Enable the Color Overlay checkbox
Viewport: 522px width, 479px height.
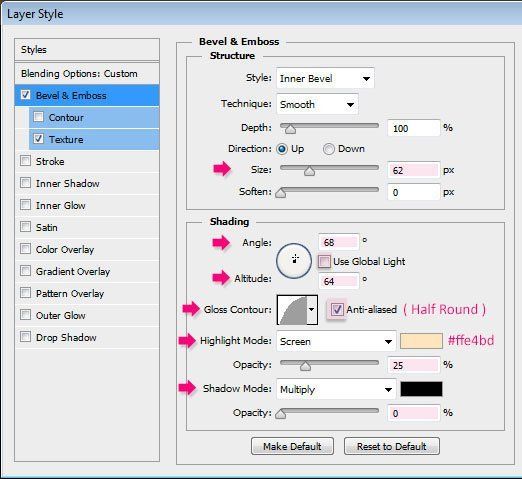pyautogui.click(x=25, y=249)
